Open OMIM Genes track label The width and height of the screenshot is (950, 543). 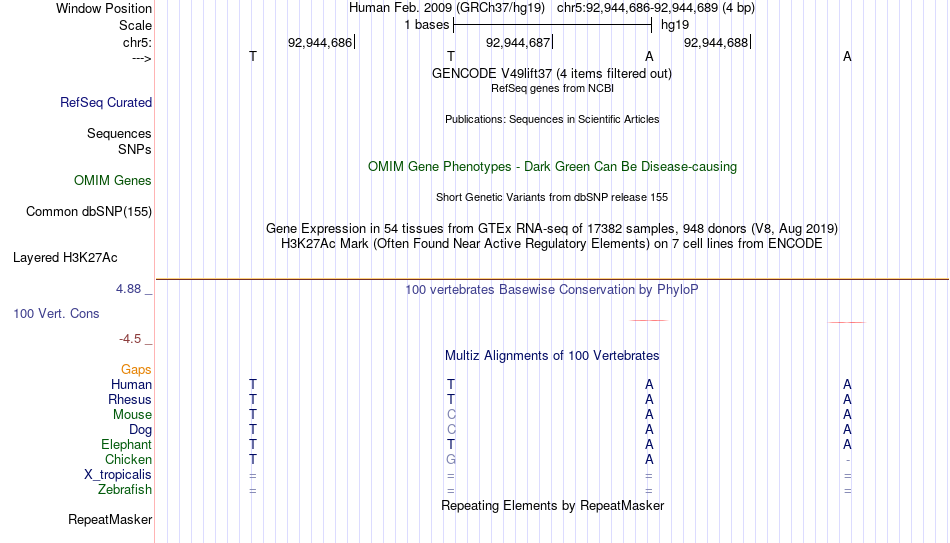click(x=113, y=181)
